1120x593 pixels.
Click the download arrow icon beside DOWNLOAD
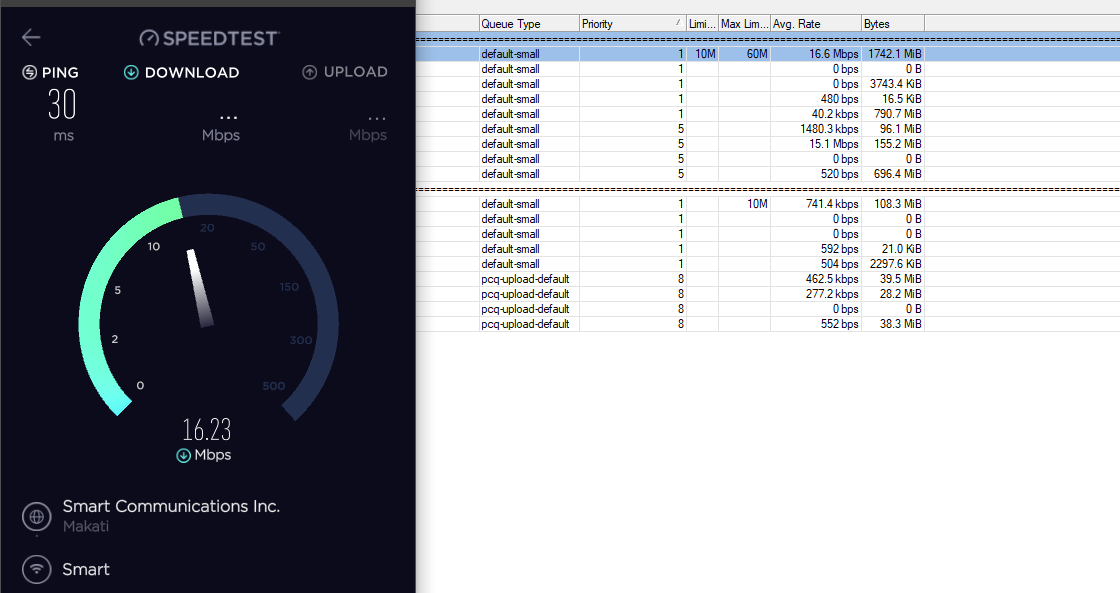click(131, 72)
